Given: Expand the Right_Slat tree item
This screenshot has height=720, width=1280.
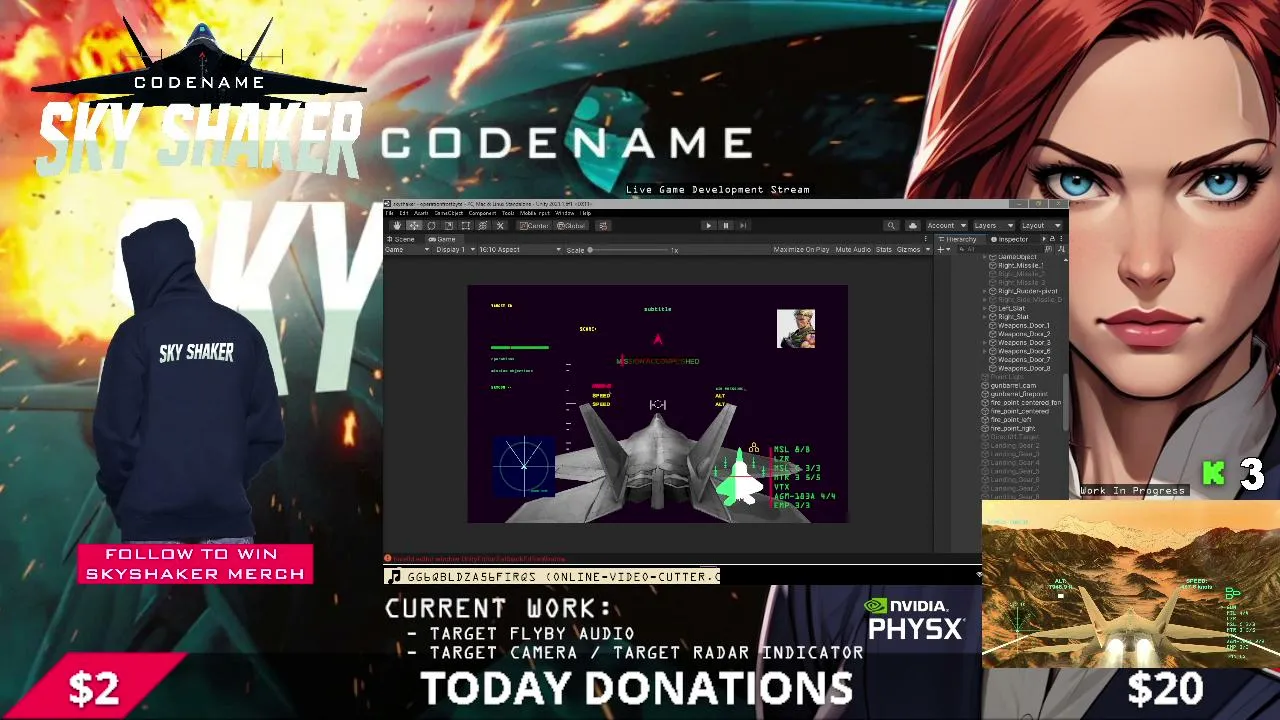Looking at the screenshot, I should (986, 317).
